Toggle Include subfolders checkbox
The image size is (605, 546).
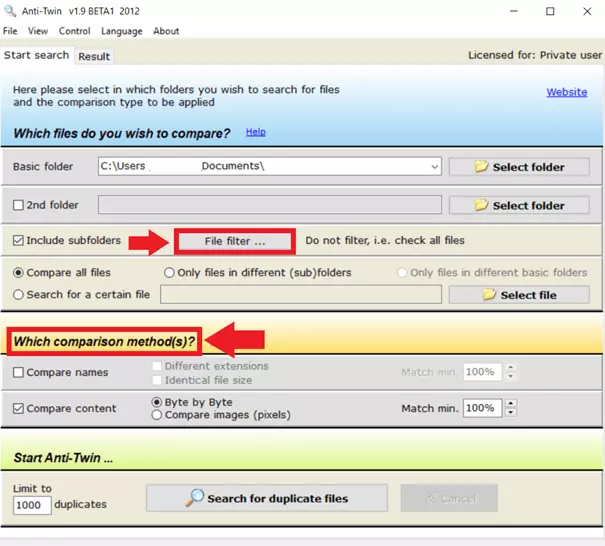click(18, 240)
